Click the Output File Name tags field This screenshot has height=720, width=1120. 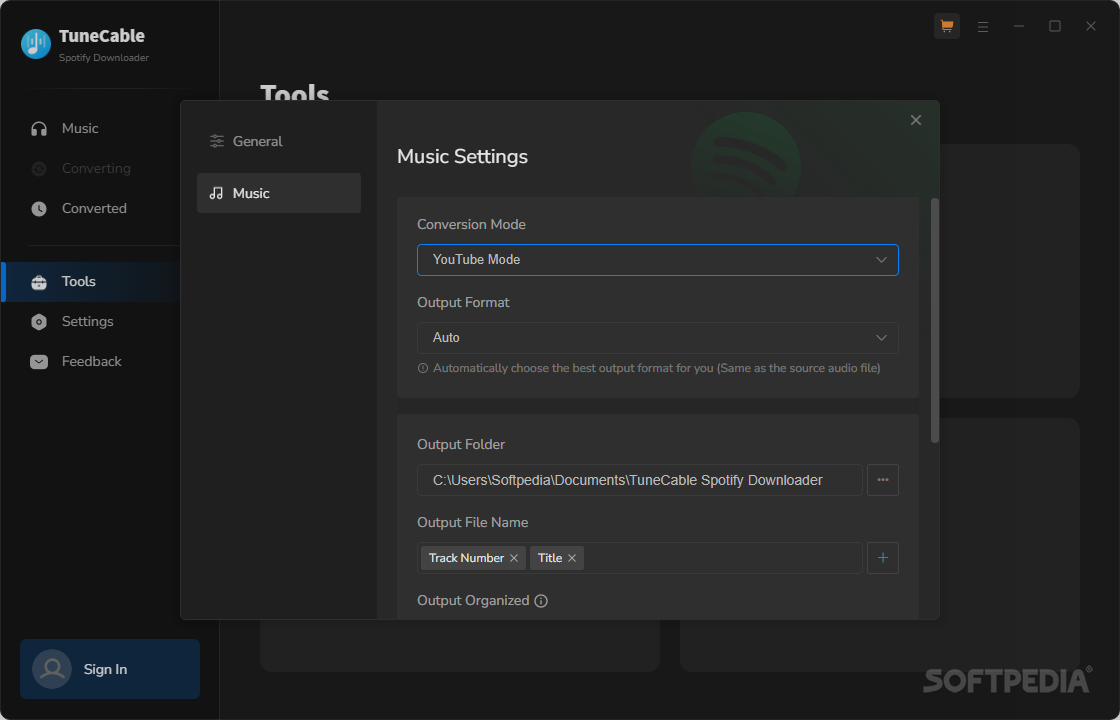[639, 558]
